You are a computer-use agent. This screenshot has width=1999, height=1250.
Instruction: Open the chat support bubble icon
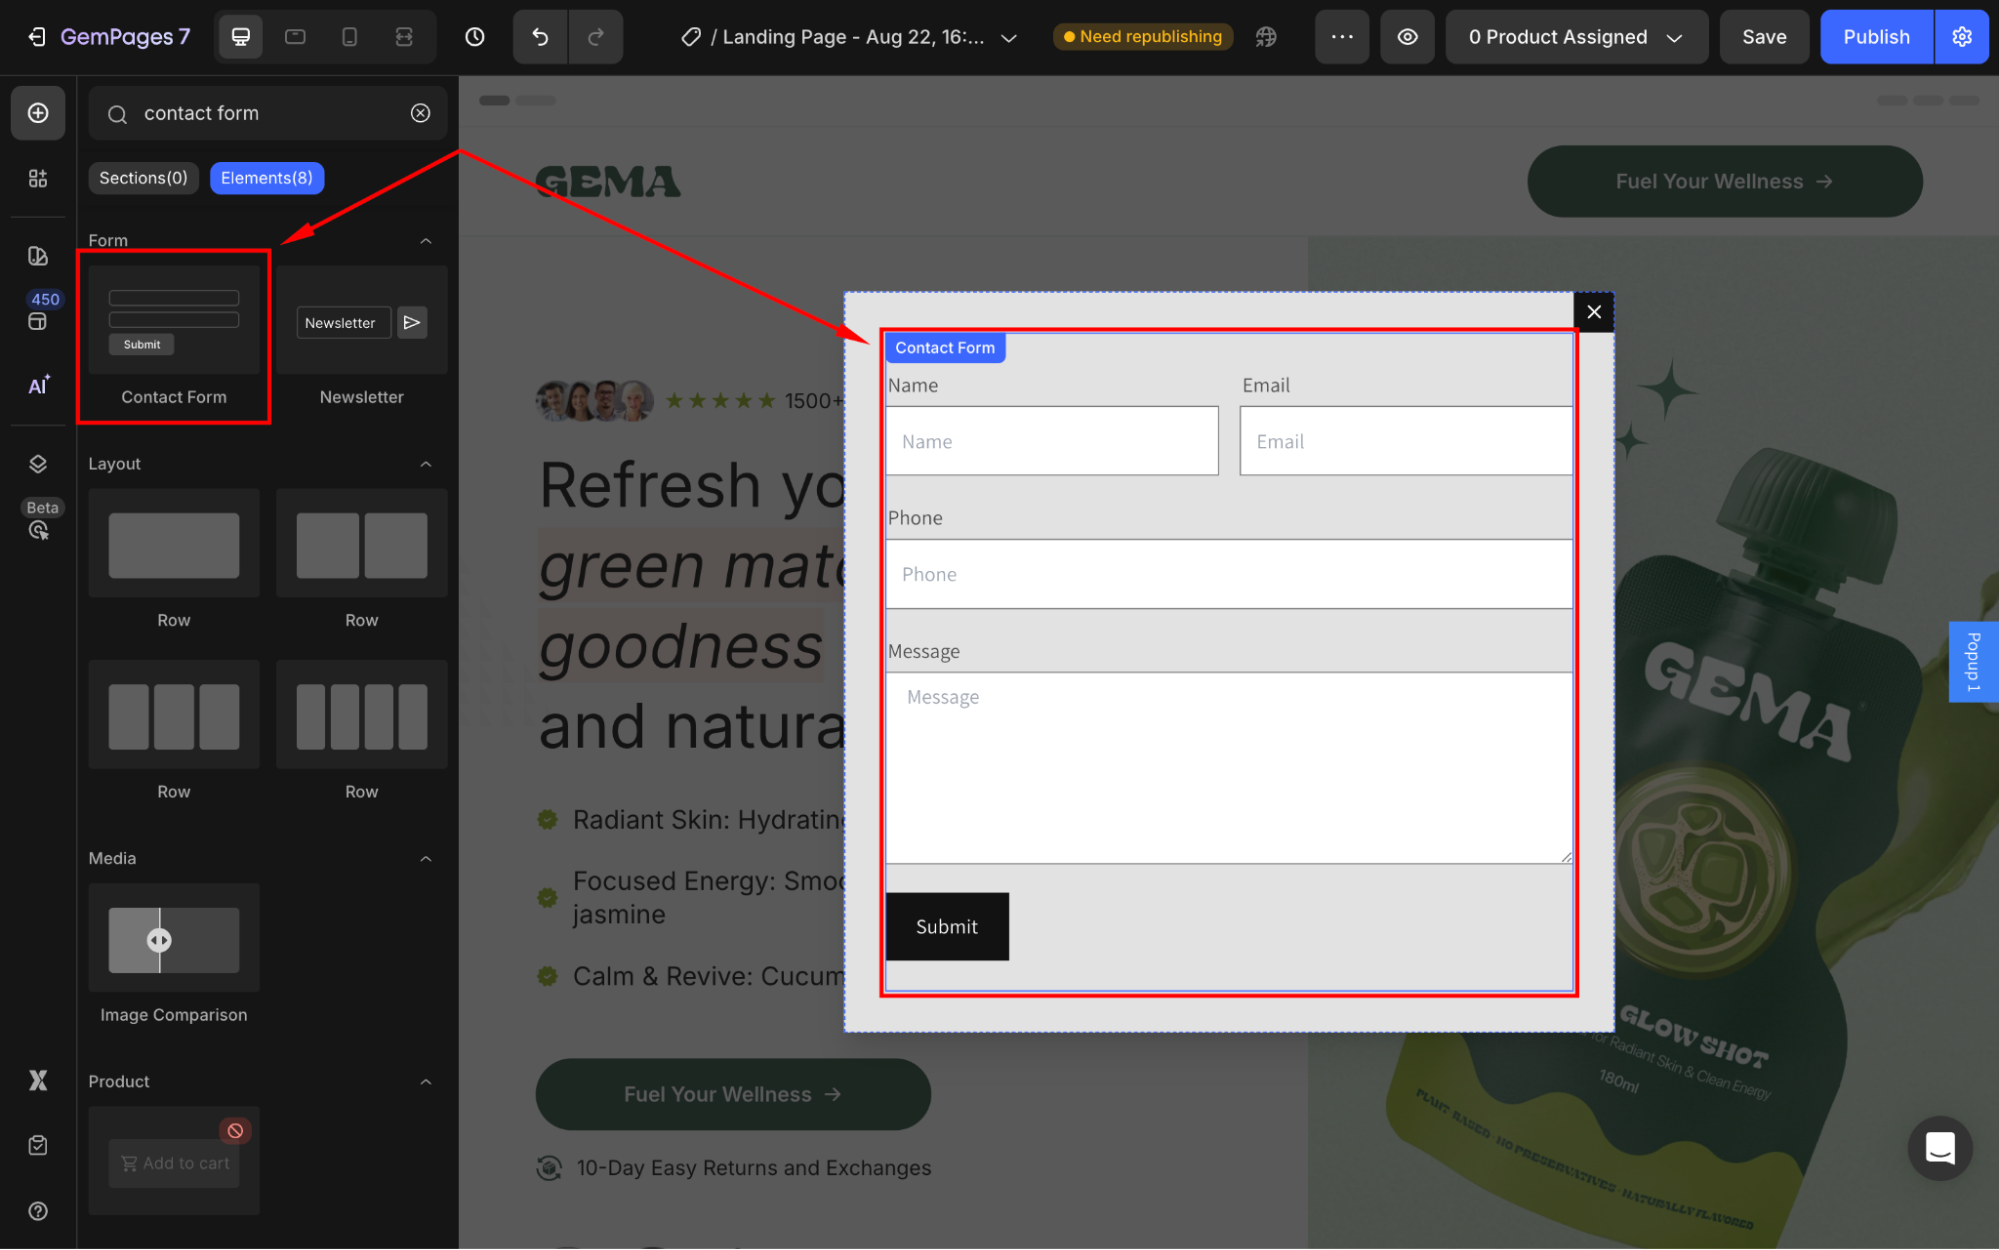coord(1939,1148)
